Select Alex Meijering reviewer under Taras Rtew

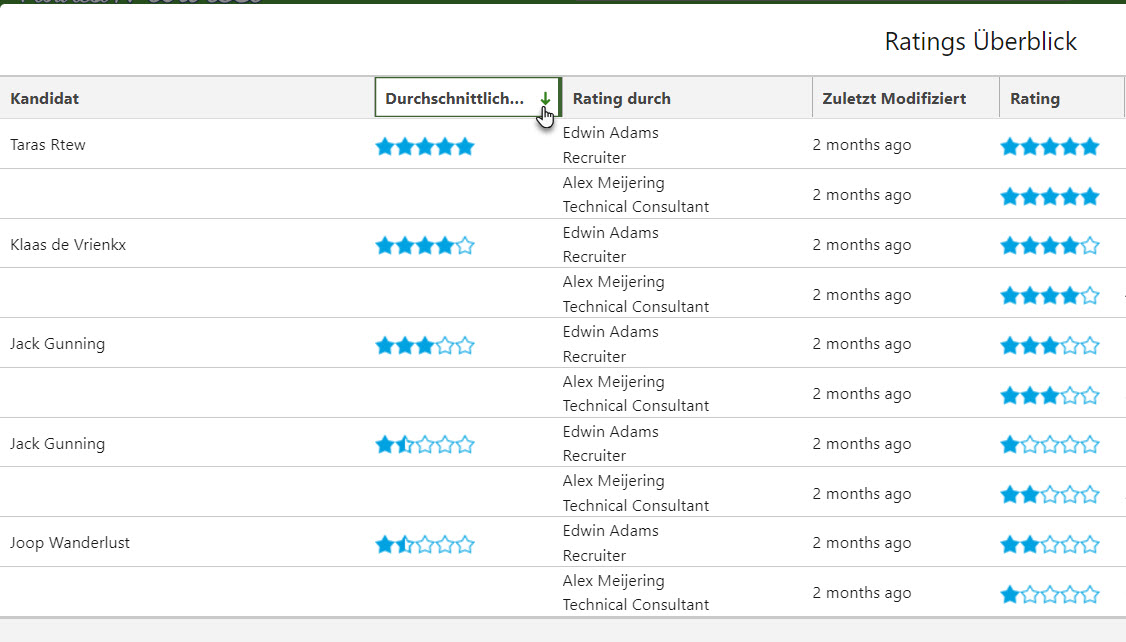click(x=613, y=183)
